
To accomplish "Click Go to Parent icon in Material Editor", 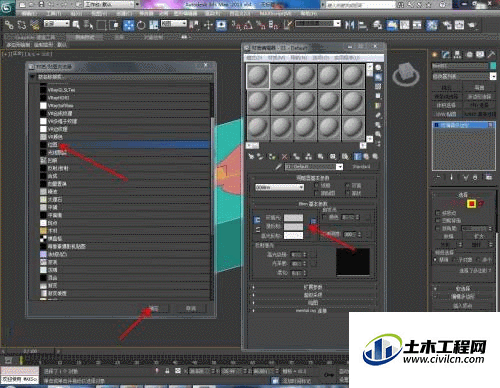I will click(366, 156).
